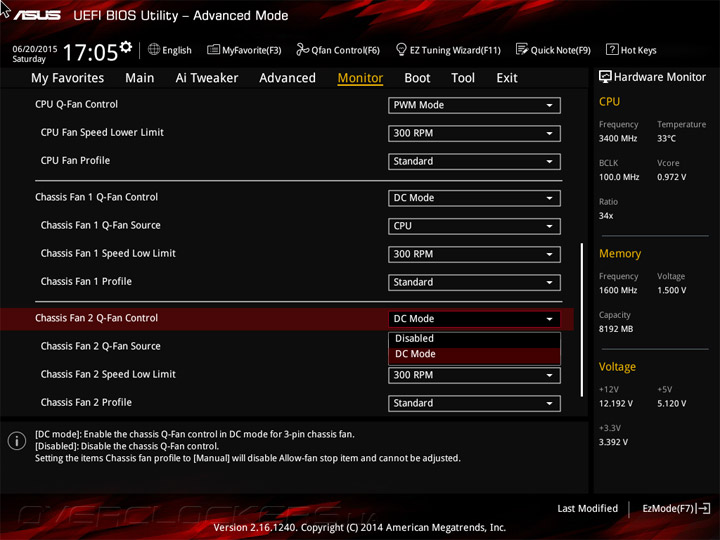This screenshot has width=720, height=540.
Task: Click the Last Modified button
Action: (587, 508)
